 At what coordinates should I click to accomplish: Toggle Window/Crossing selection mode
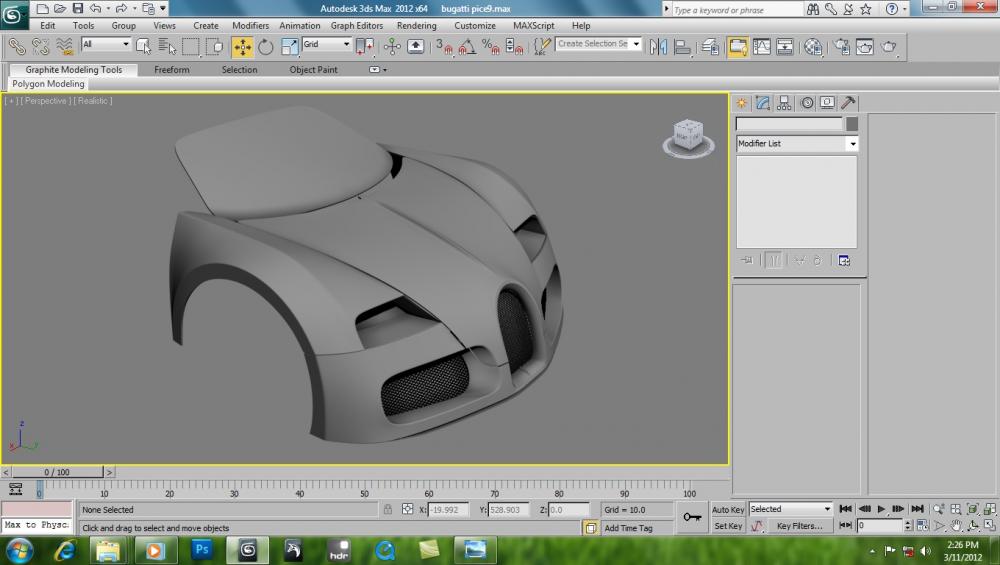(x=215, y=47)
